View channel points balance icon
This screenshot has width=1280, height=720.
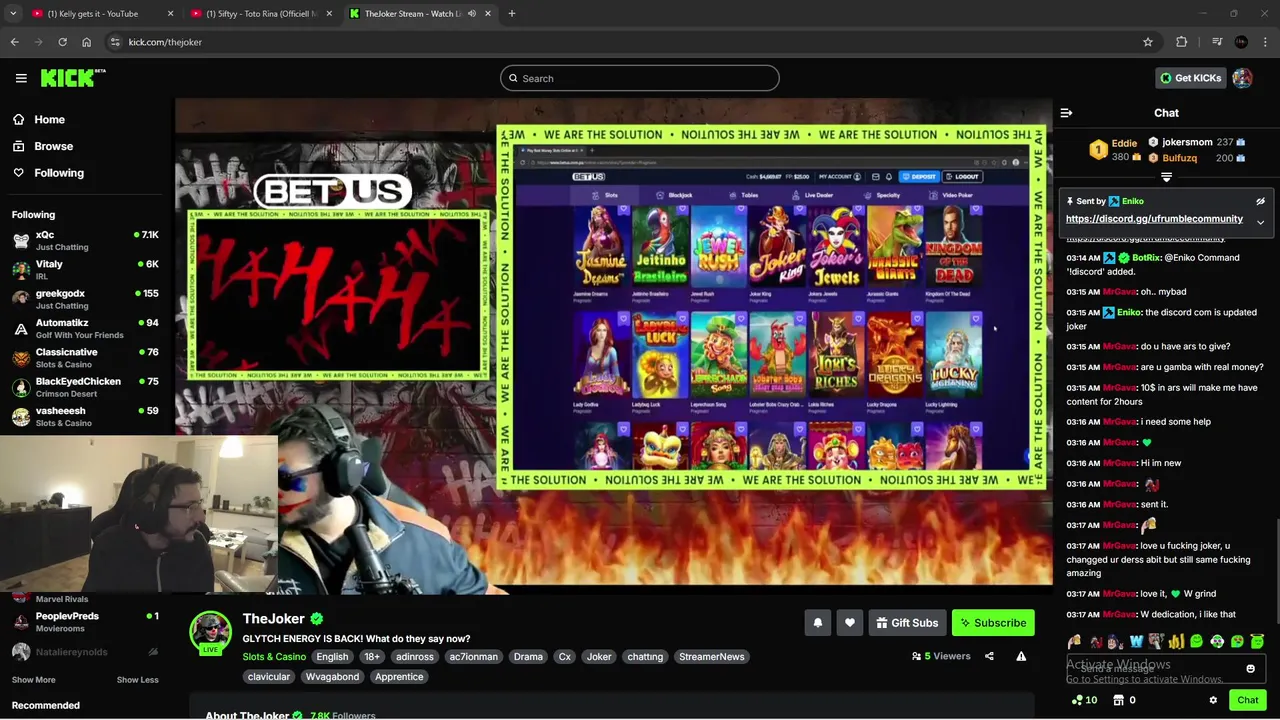click(1077, 700)
